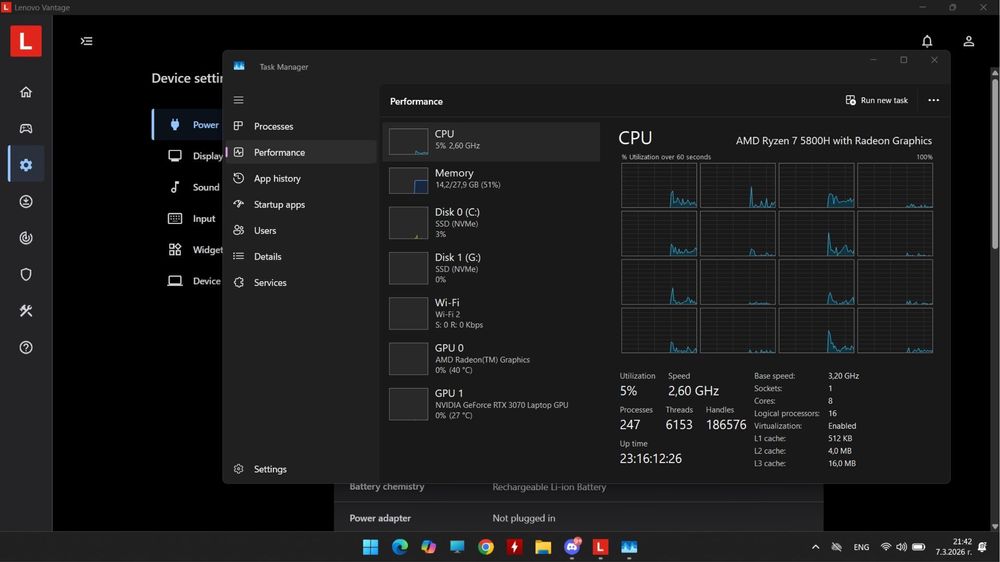The image size is (1000, 562).
Task: Open Performance page in Task Manager
Action: 301,152
